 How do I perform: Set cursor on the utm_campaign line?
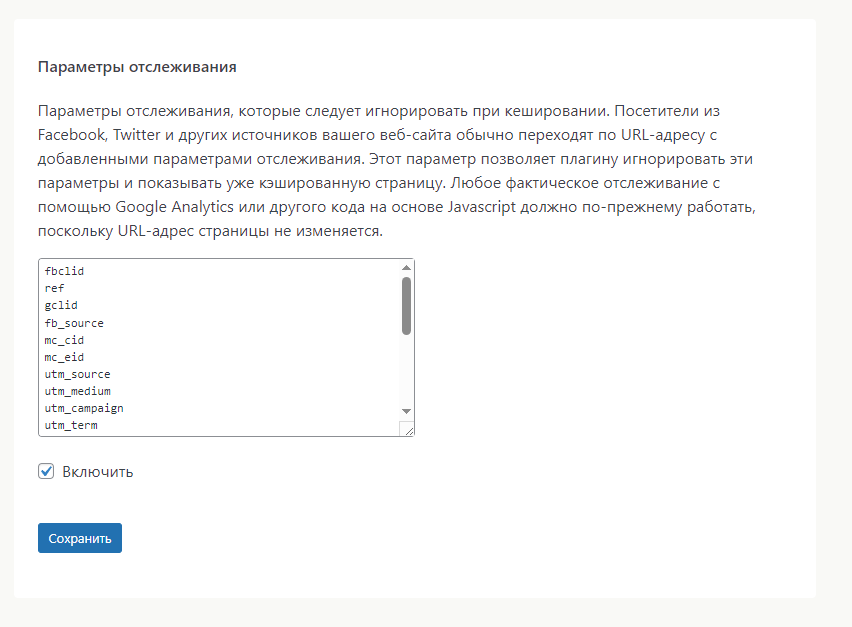click(x=84, y=408)
